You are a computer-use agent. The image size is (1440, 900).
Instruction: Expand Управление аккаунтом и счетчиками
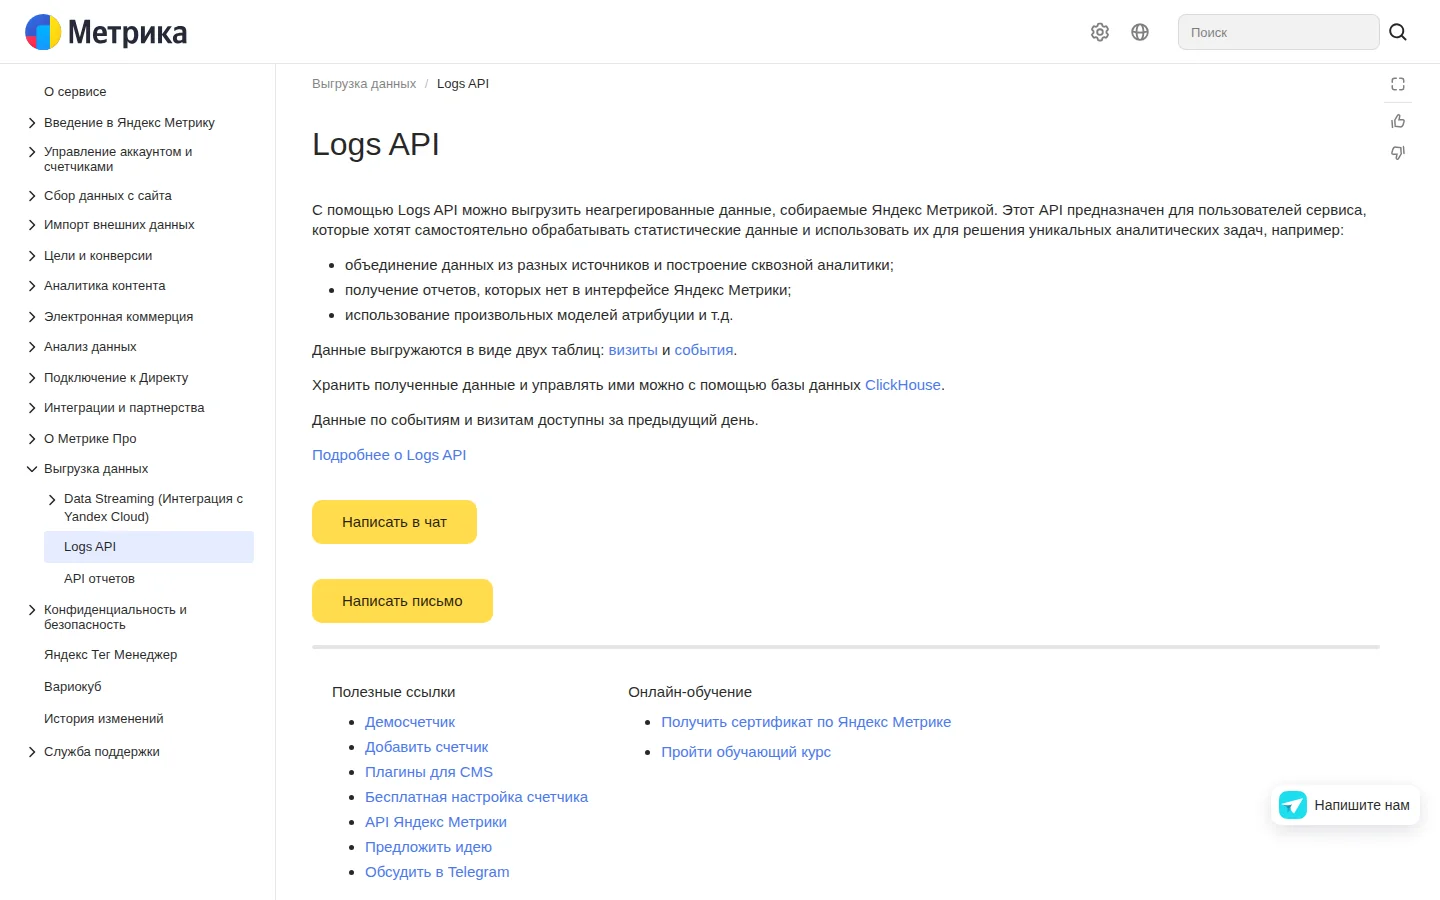coord(32,152)
